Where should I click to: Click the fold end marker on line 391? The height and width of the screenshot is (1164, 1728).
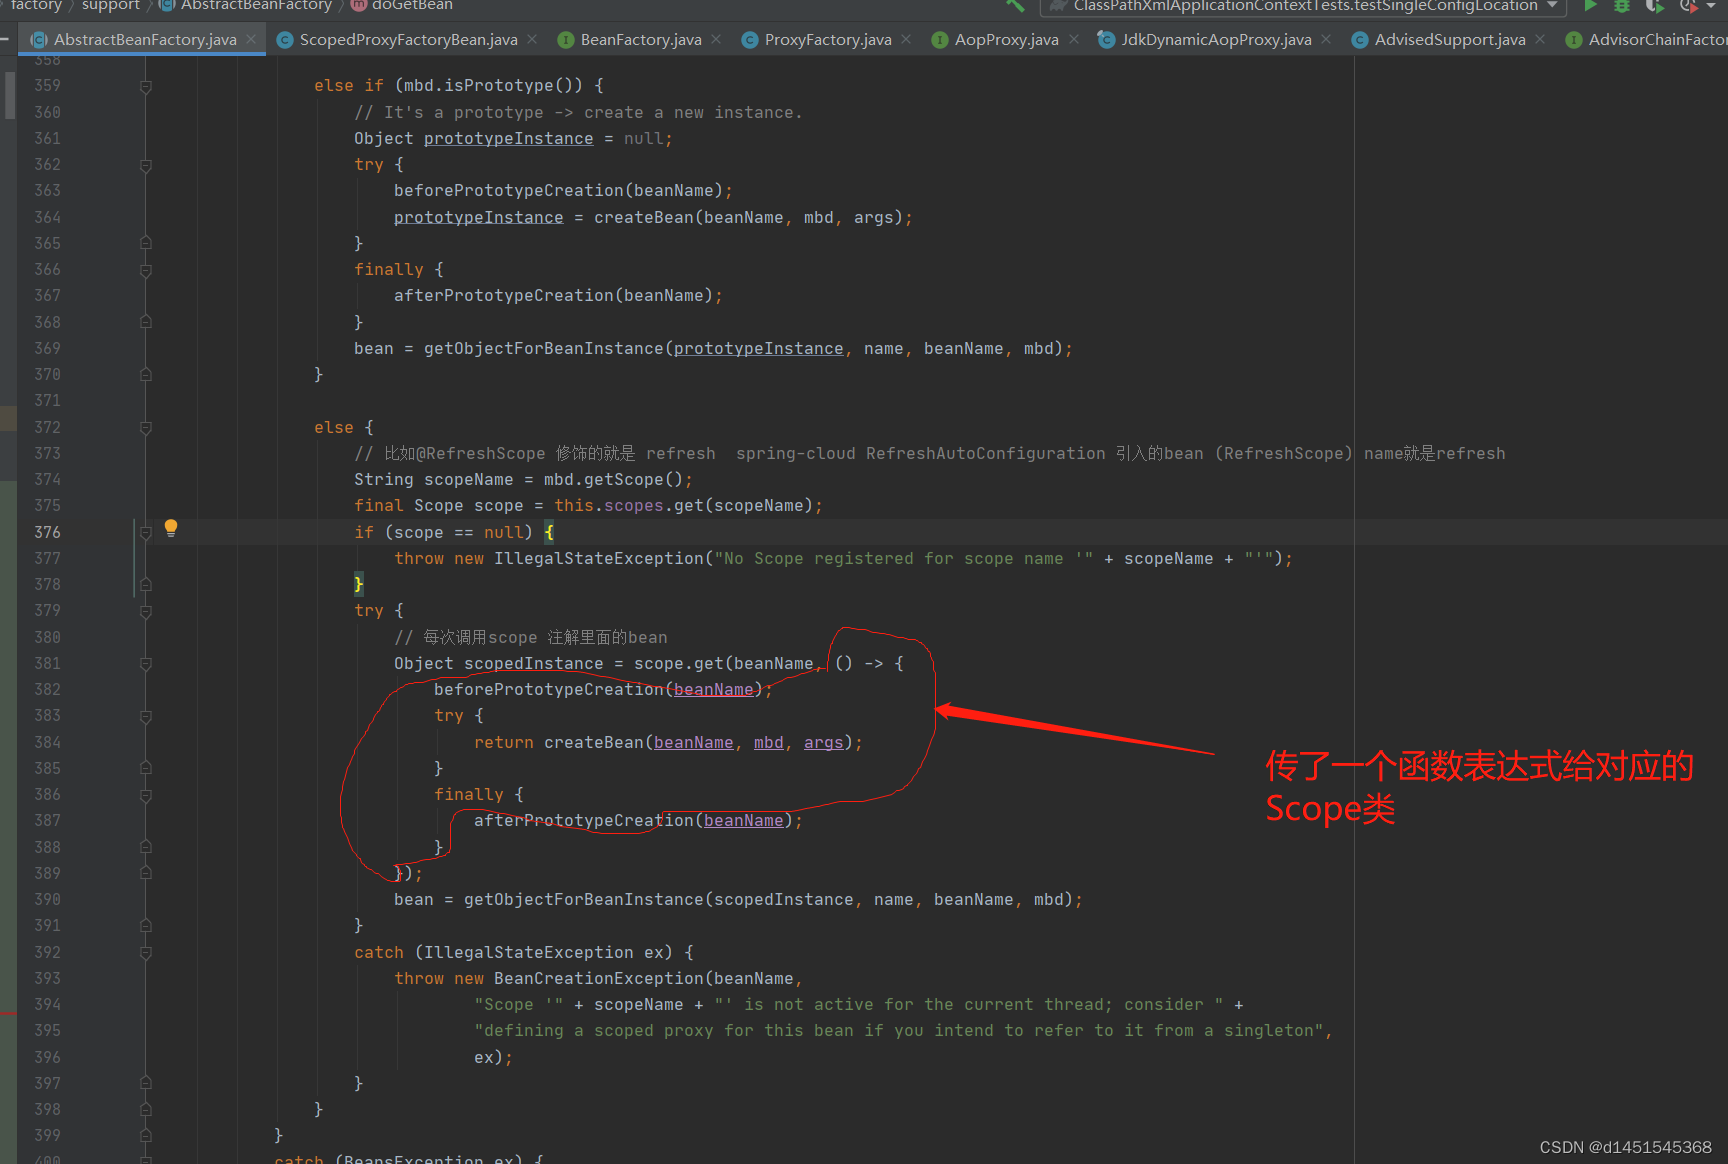pyautogui.click(x=146, y=926)
